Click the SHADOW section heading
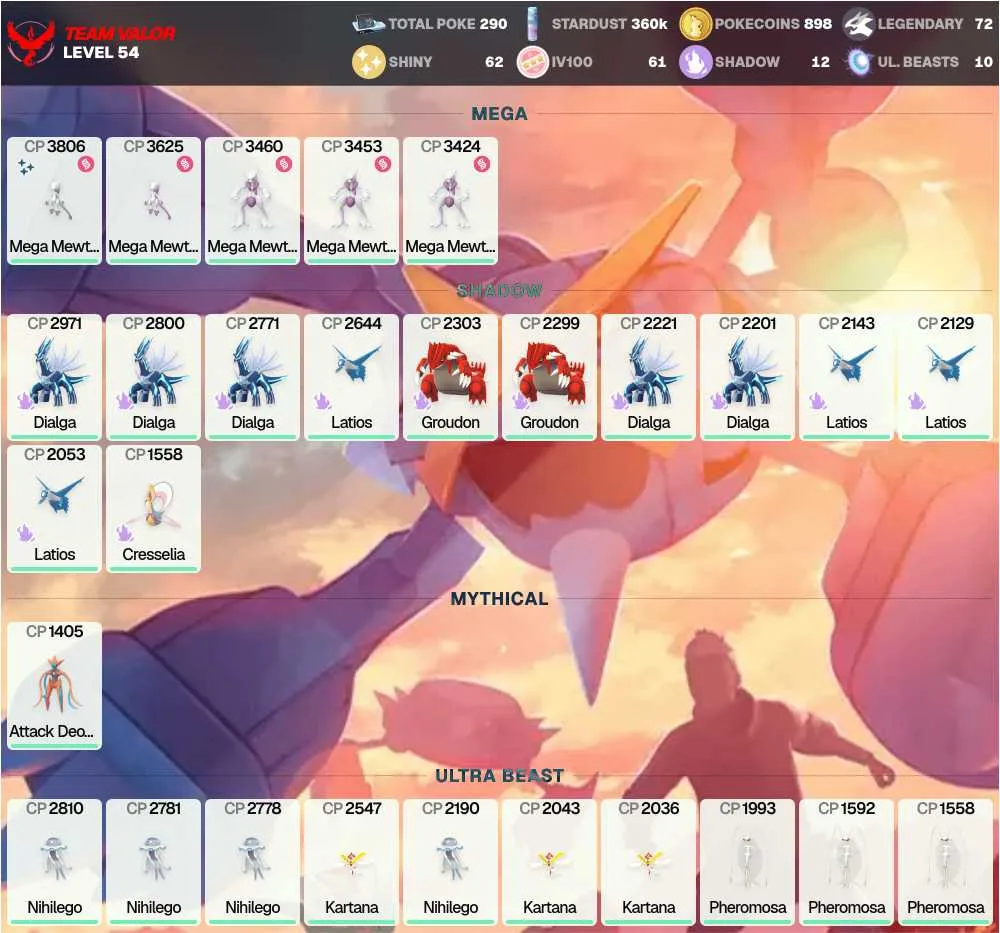The width and height of the screenshot is (1000, 933). pos(499,291)
